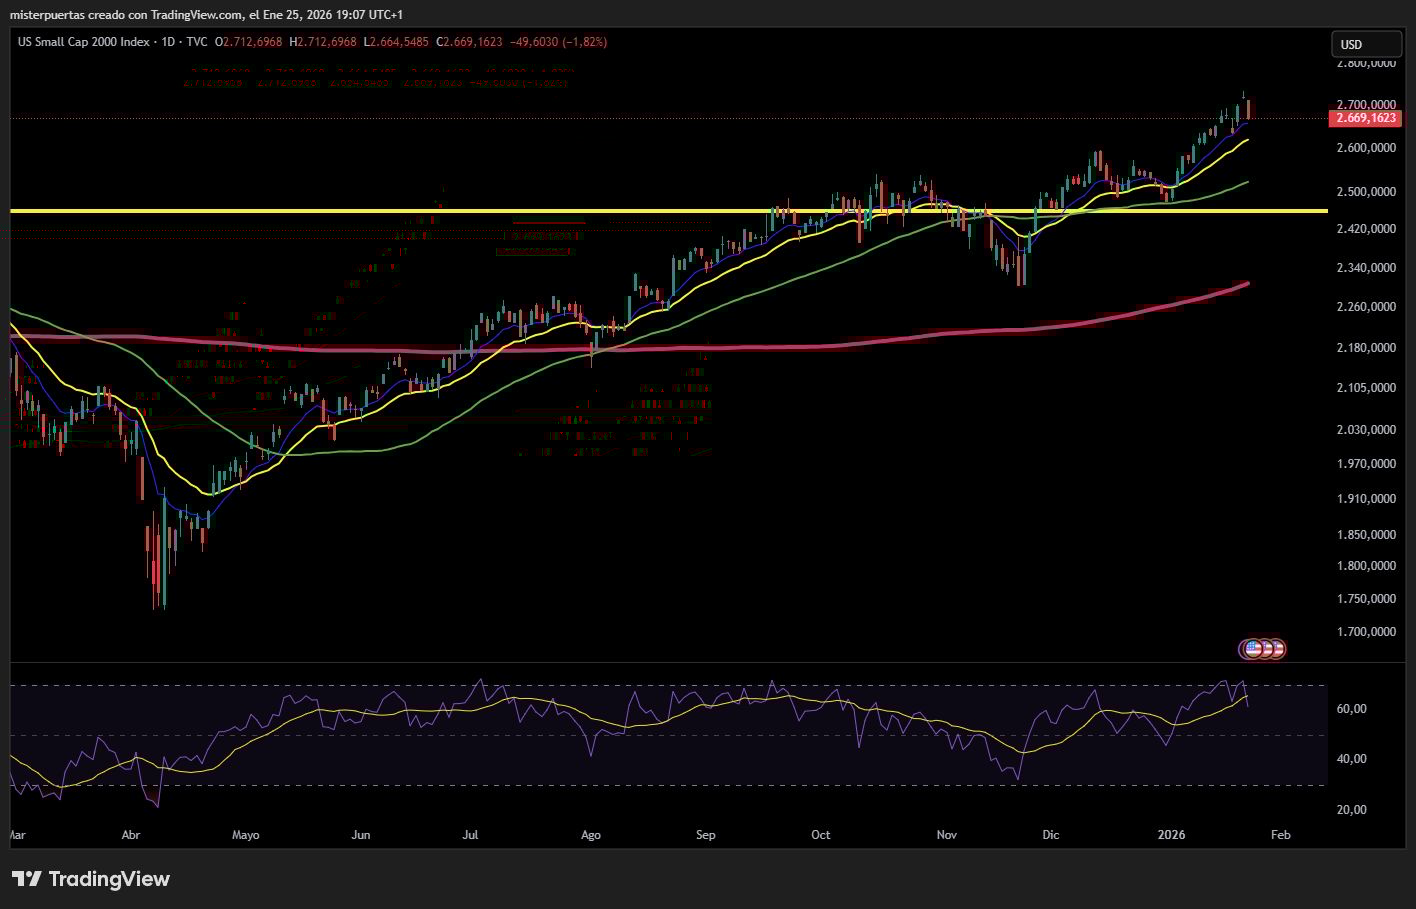The height and width of the screenshot is (909, 1416).
Task: Click the Dic label on time axis
Action: 1050,835
